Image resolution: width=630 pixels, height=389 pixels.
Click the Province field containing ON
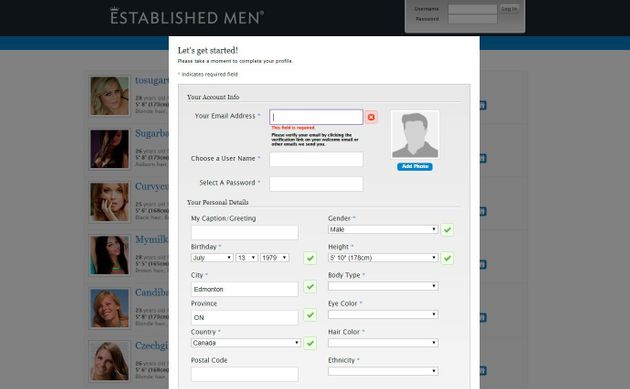245,317
